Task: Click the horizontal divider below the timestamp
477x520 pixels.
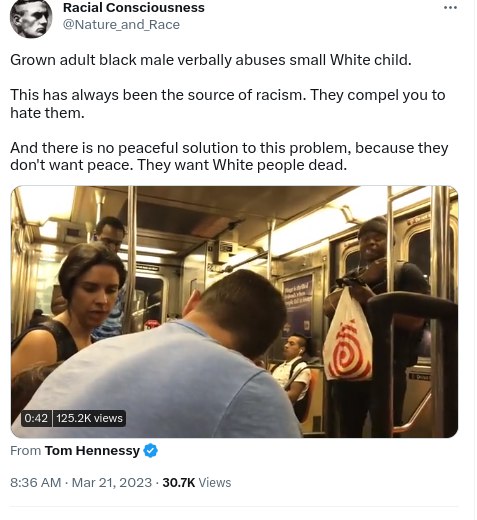Action: pos(234,507)
